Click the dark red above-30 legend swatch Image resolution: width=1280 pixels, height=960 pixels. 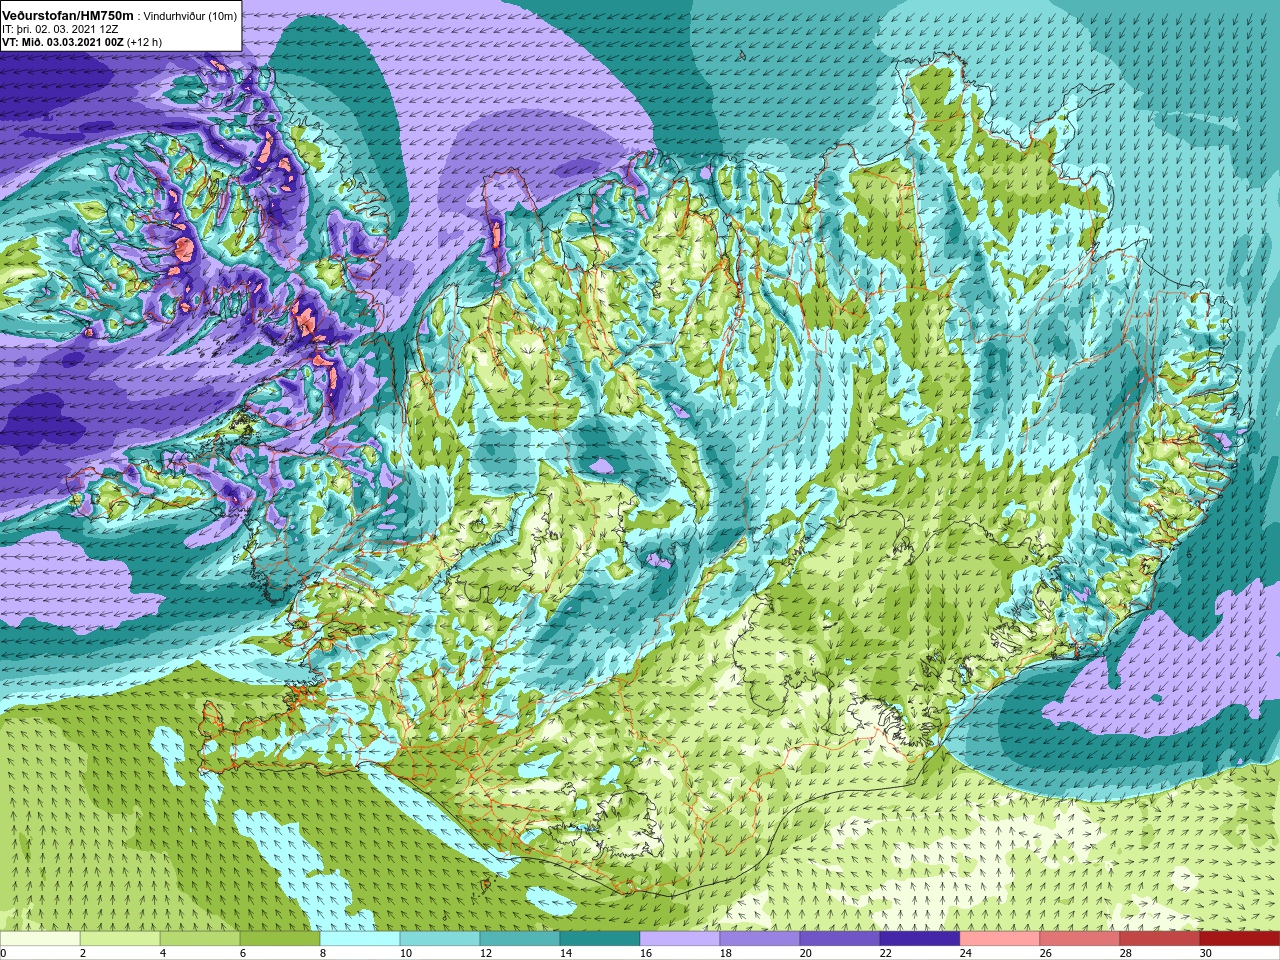coord(1240,939)
